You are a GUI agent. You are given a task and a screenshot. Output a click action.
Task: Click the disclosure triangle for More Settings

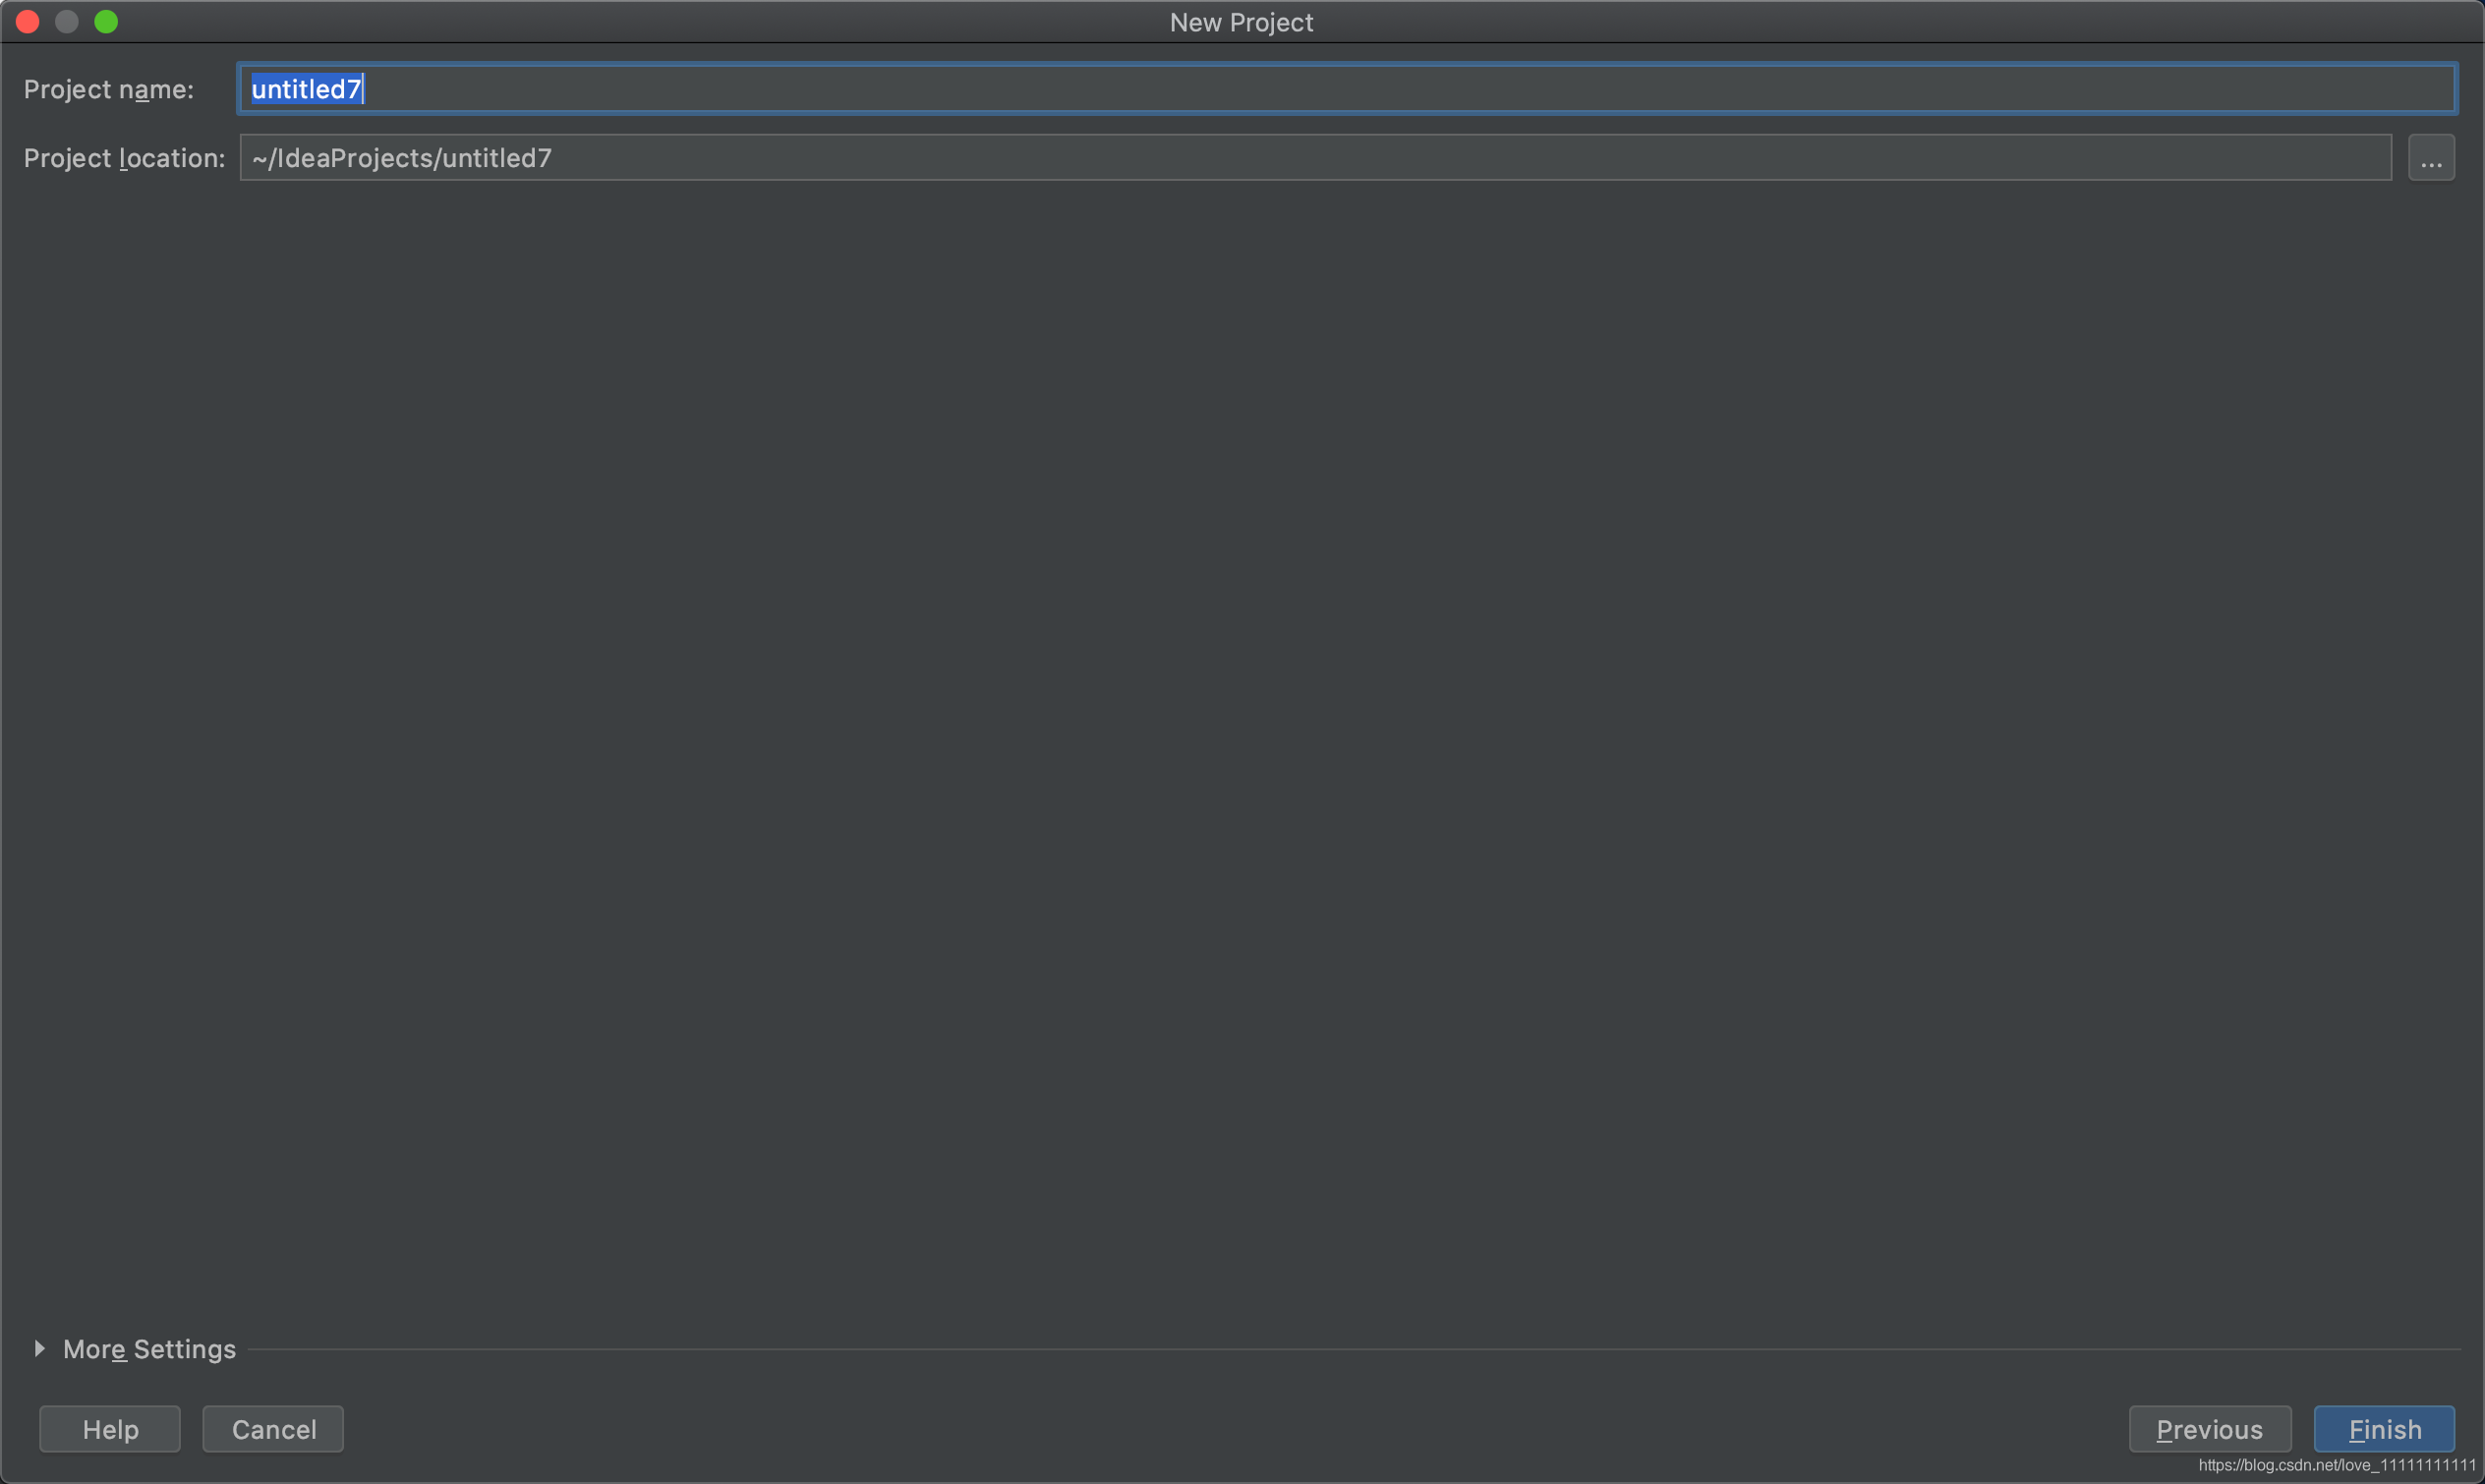[39, 1348]
